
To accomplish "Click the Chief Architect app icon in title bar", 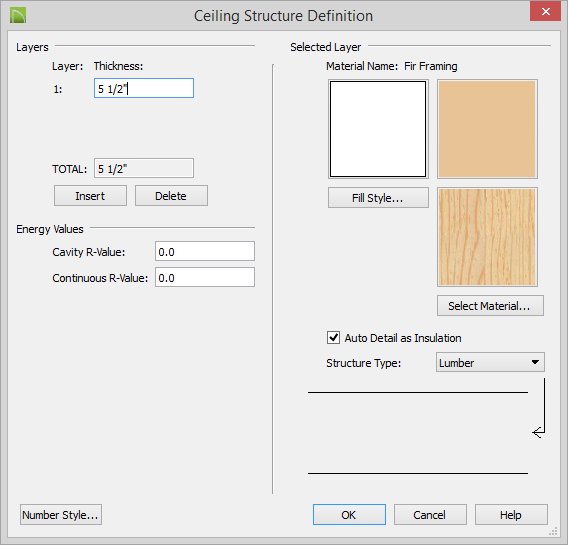I will pos(18,16).
